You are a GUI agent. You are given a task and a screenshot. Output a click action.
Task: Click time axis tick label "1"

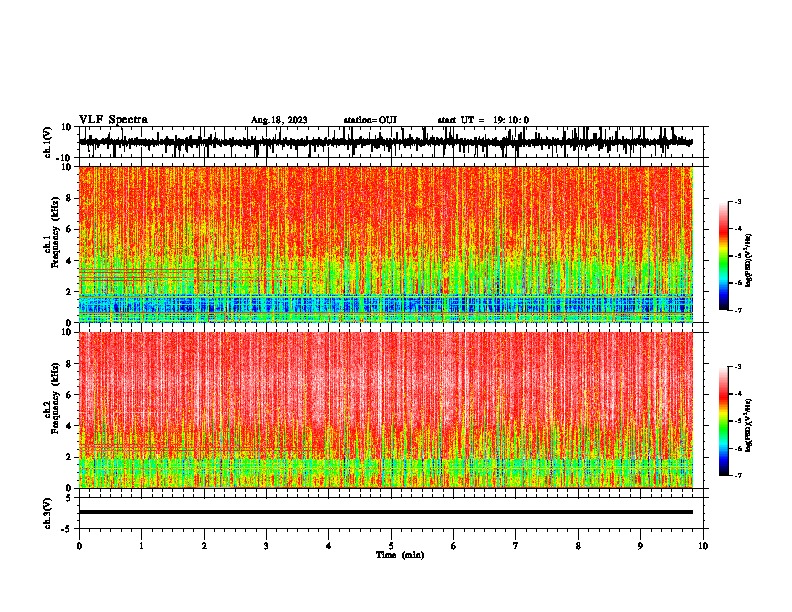coord(141,546)
